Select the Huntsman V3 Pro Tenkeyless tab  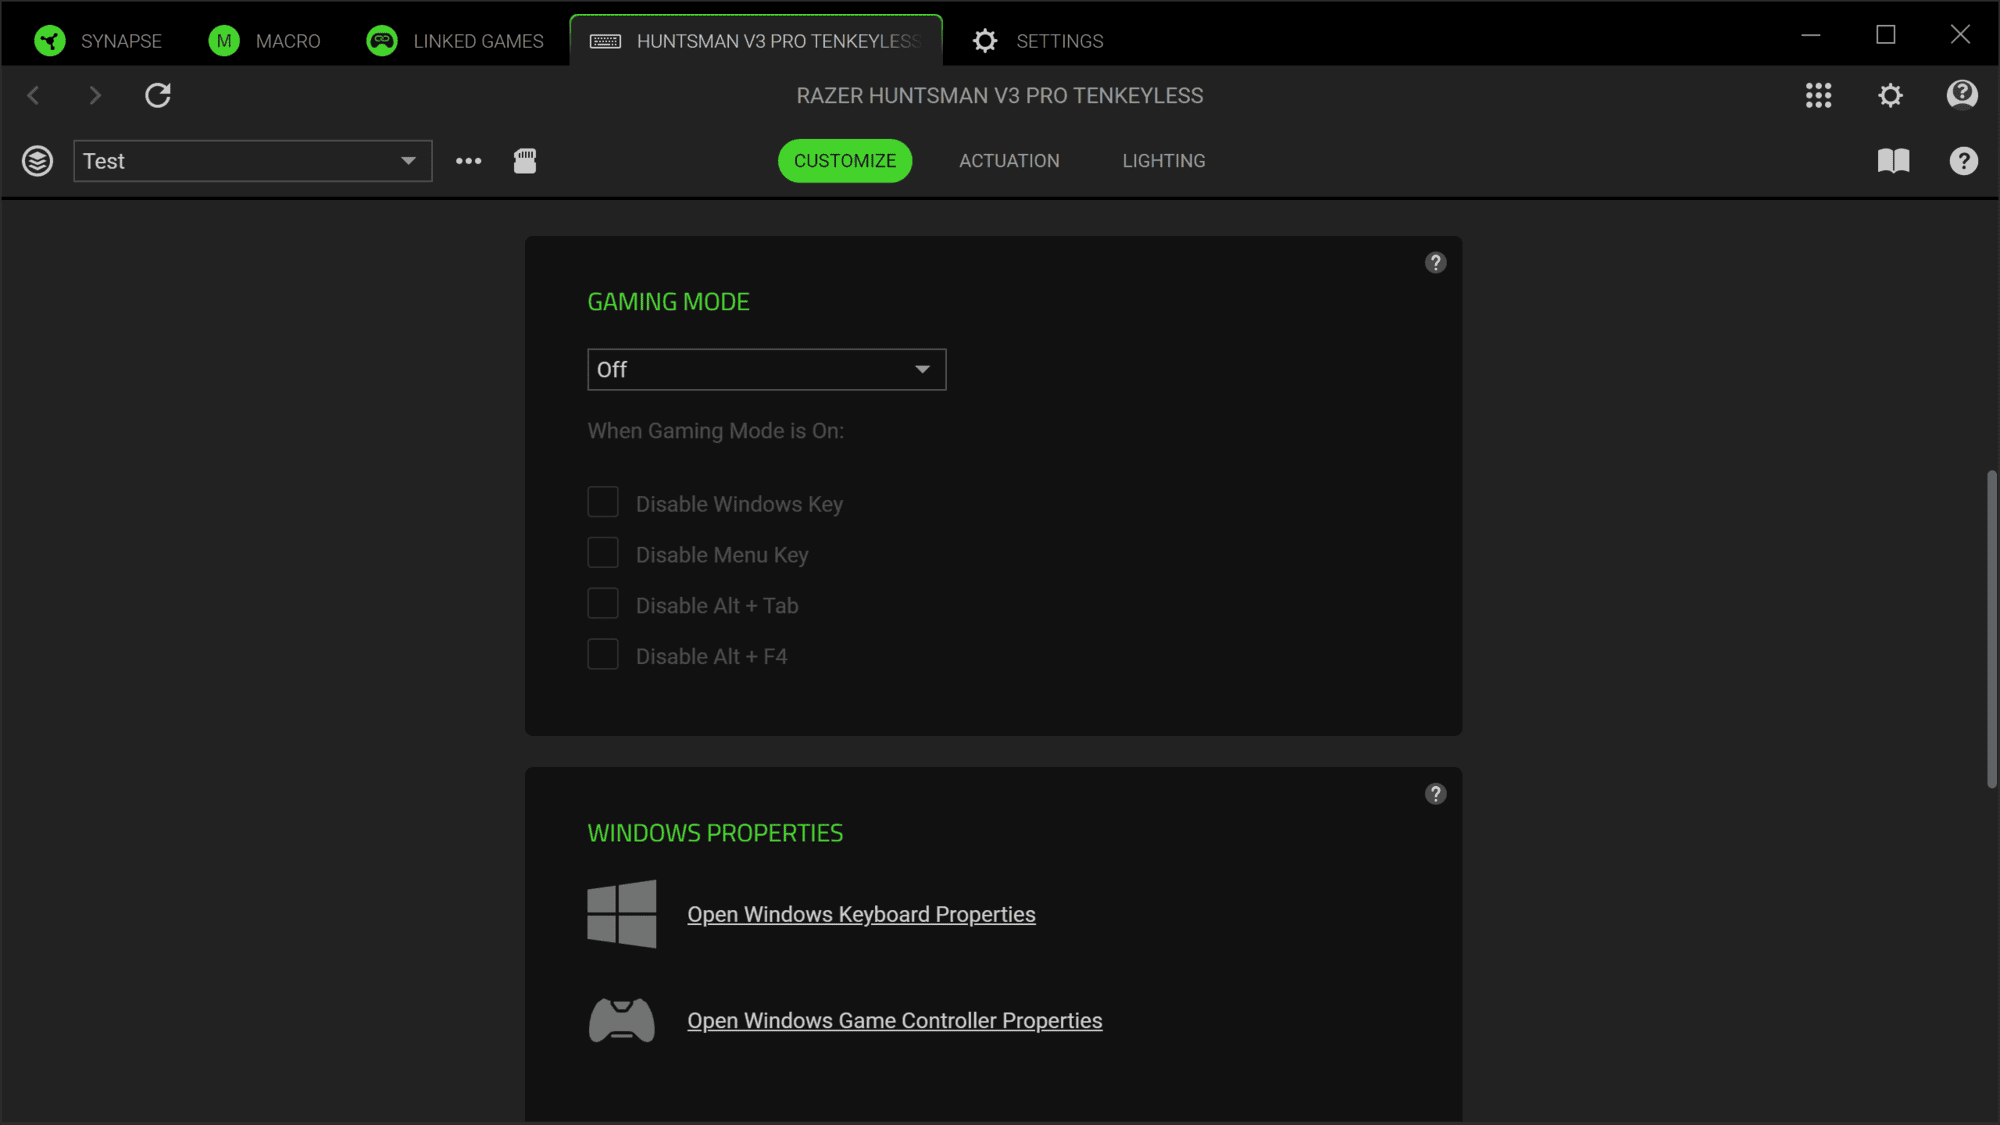[x=756, y=41]
